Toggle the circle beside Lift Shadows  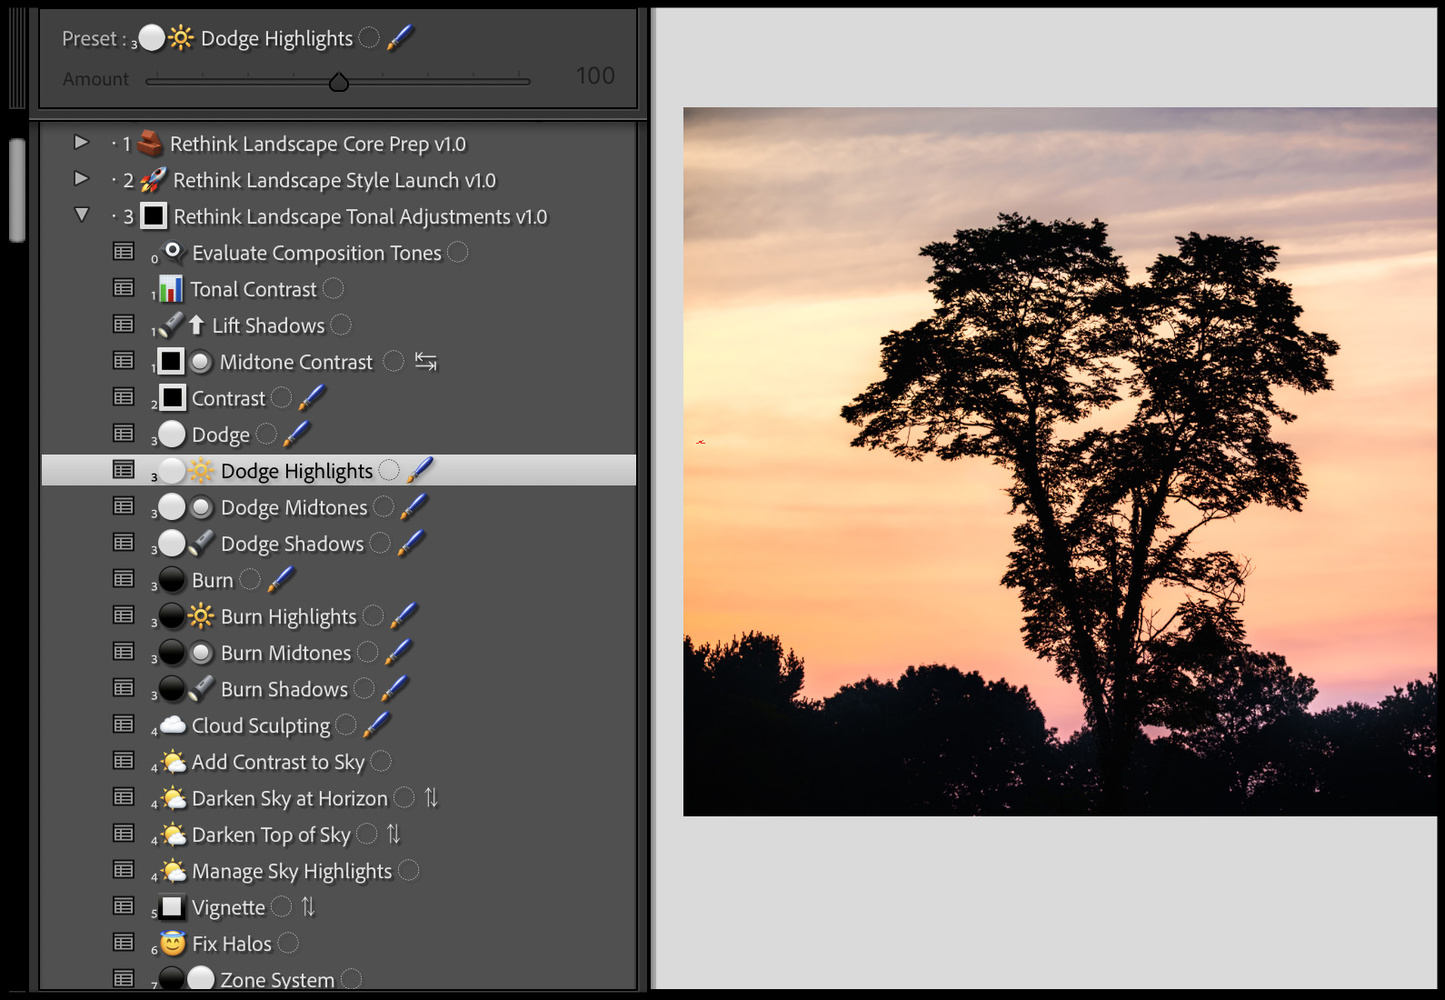pyautogui.click(x=341, y=325)
